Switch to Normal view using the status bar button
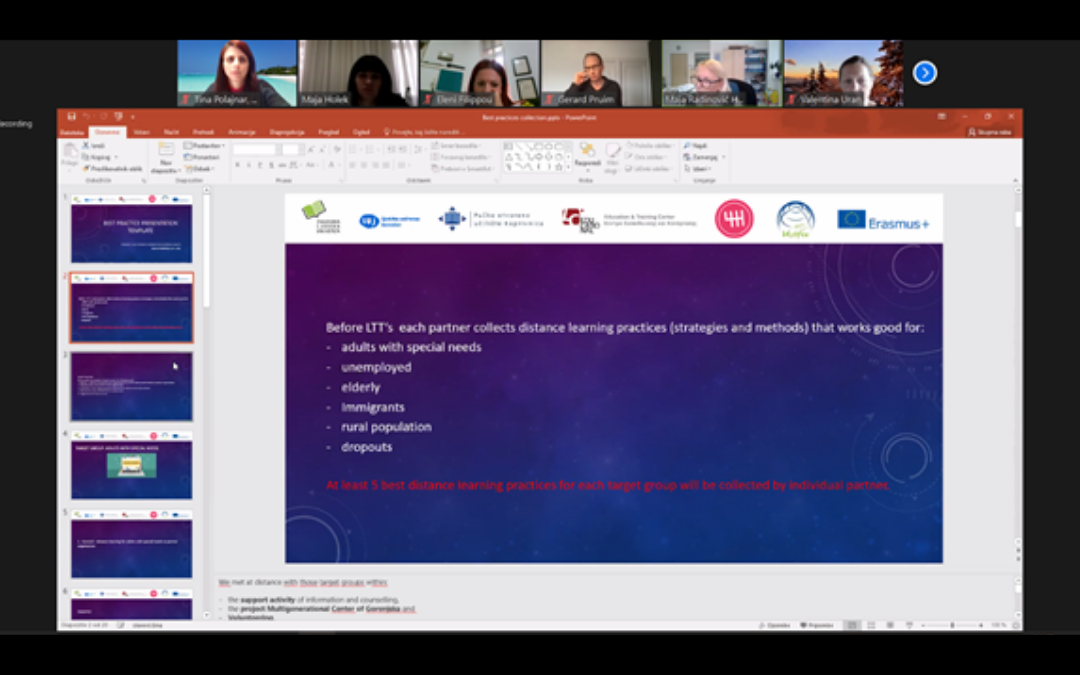Screen dimensions: 1080x675 tap(851, 625)
